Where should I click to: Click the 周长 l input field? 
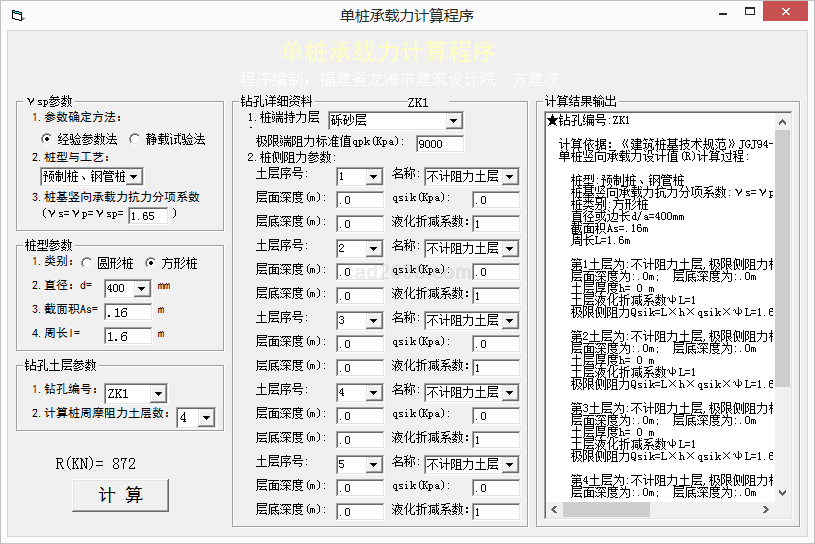(x=127, y=337)
